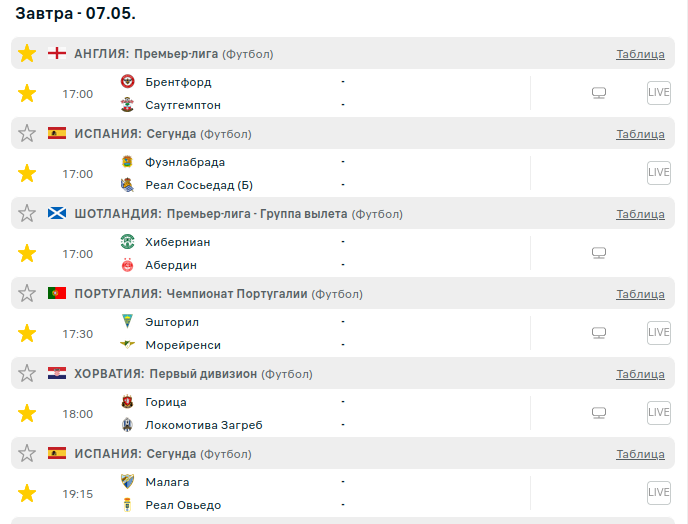This screenshot has width=688, height=524.
Task: Click the LIVE icon for Brentford match
Action: (x=658, y=93)
